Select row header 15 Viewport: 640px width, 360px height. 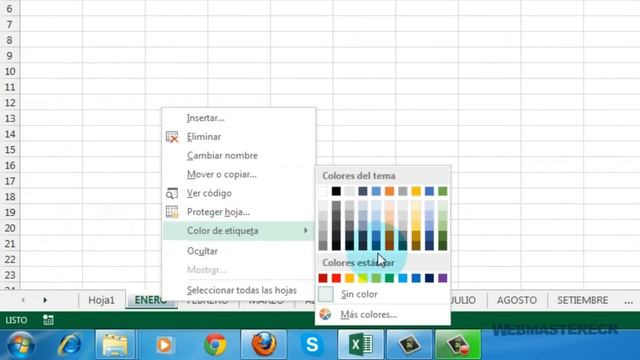[10, 150]
